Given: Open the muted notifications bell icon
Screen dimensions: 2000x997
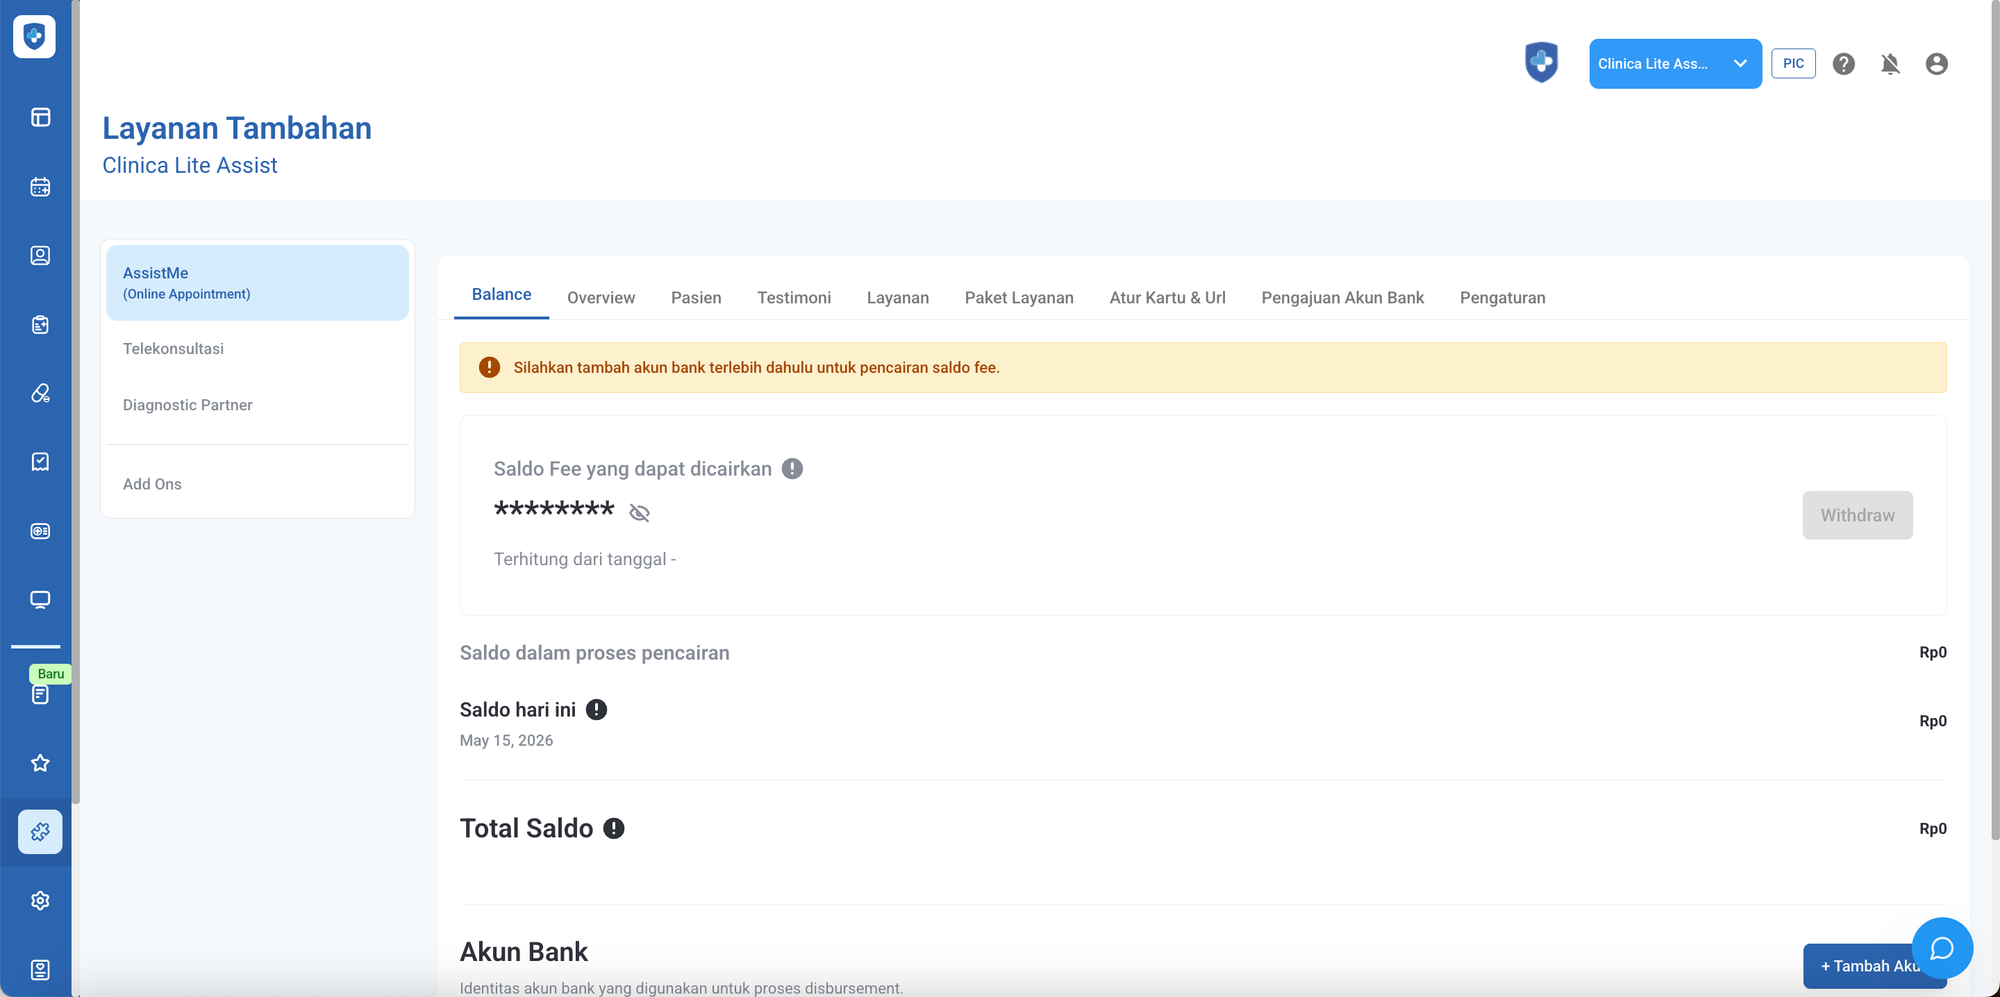Looking at the screenshot, I should [1890, 64].
